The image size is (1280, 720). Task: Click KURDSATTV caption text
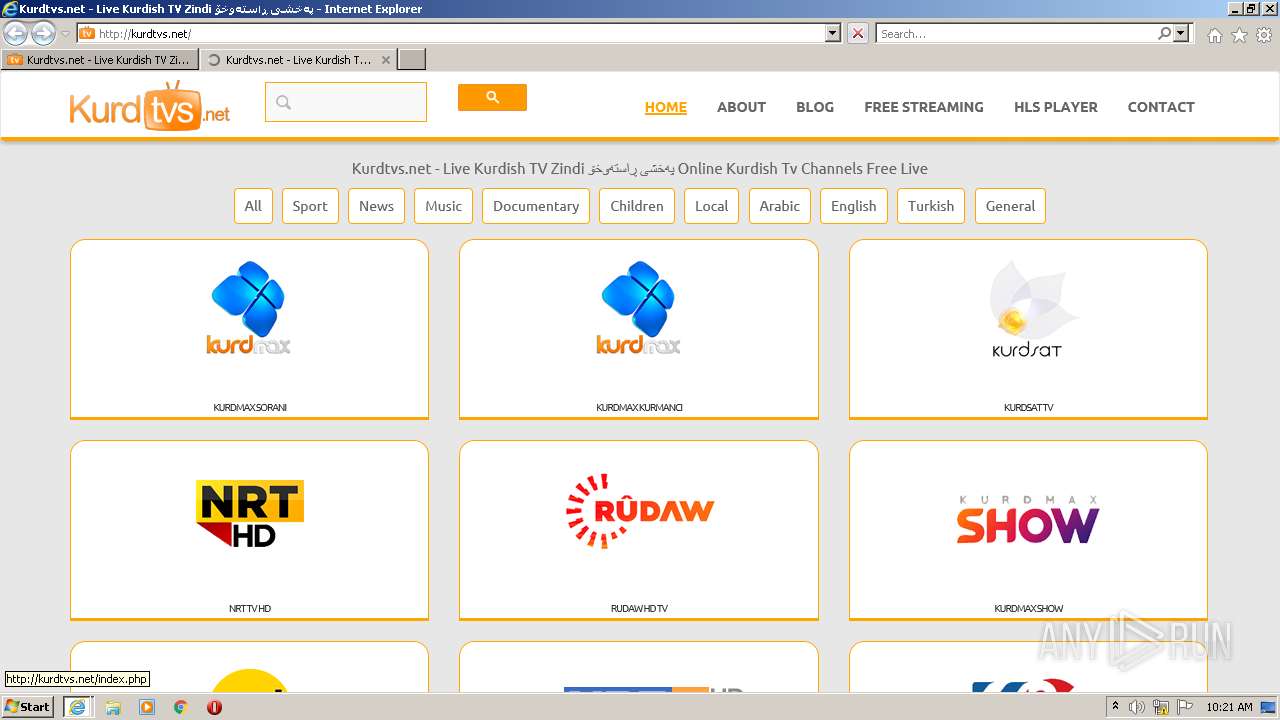(x=1028, y=408)
